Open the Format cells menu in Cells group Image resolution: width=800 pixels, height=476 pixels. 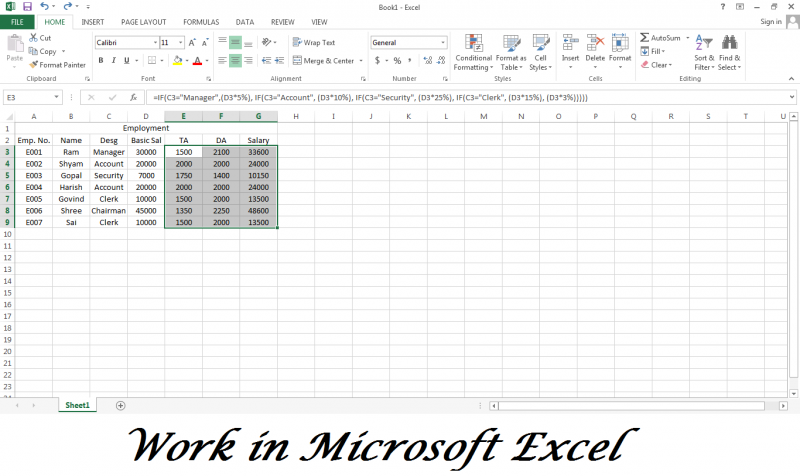click(x=620, y=51)
